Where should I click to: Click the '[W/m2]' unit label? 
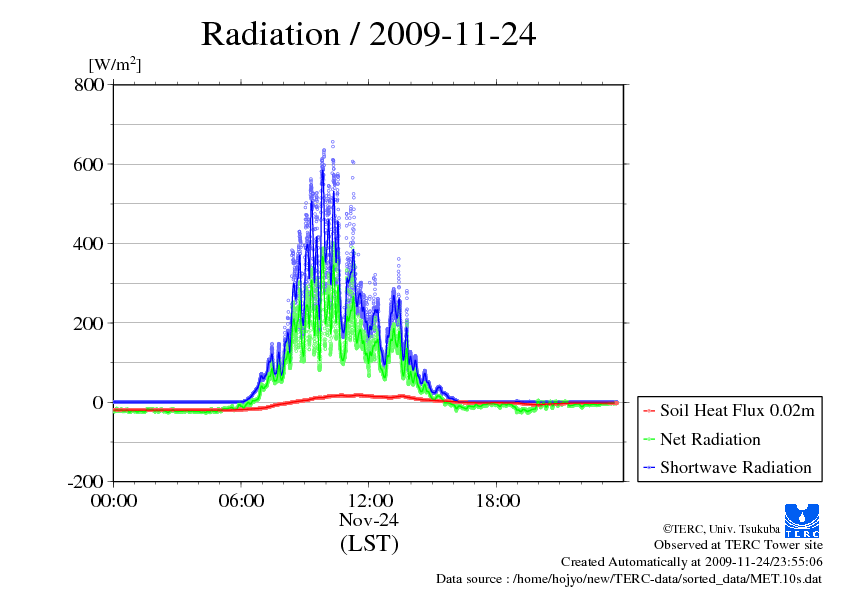pos(114,64)
